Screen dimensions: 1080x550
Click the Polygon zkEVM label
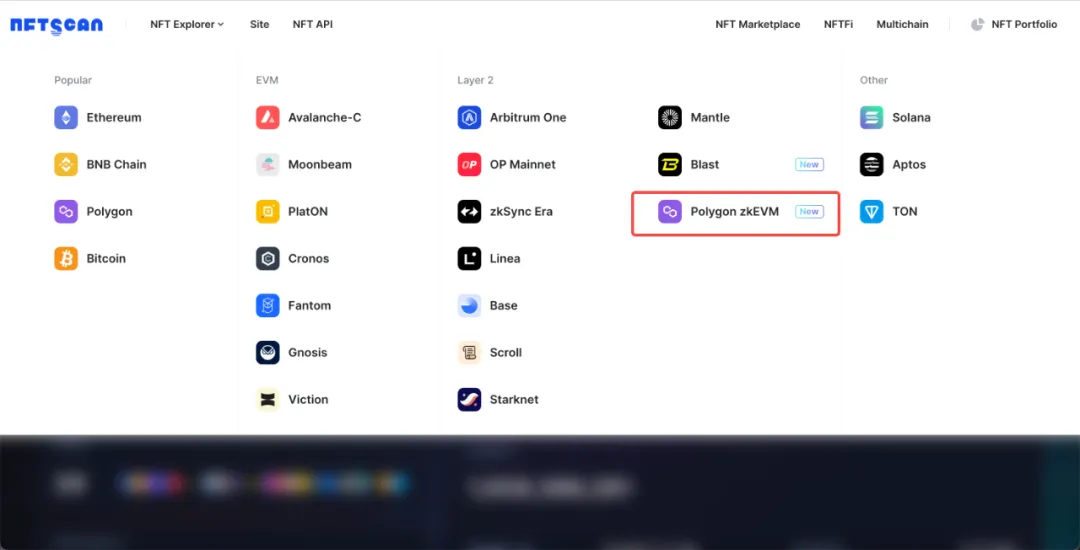735,211
